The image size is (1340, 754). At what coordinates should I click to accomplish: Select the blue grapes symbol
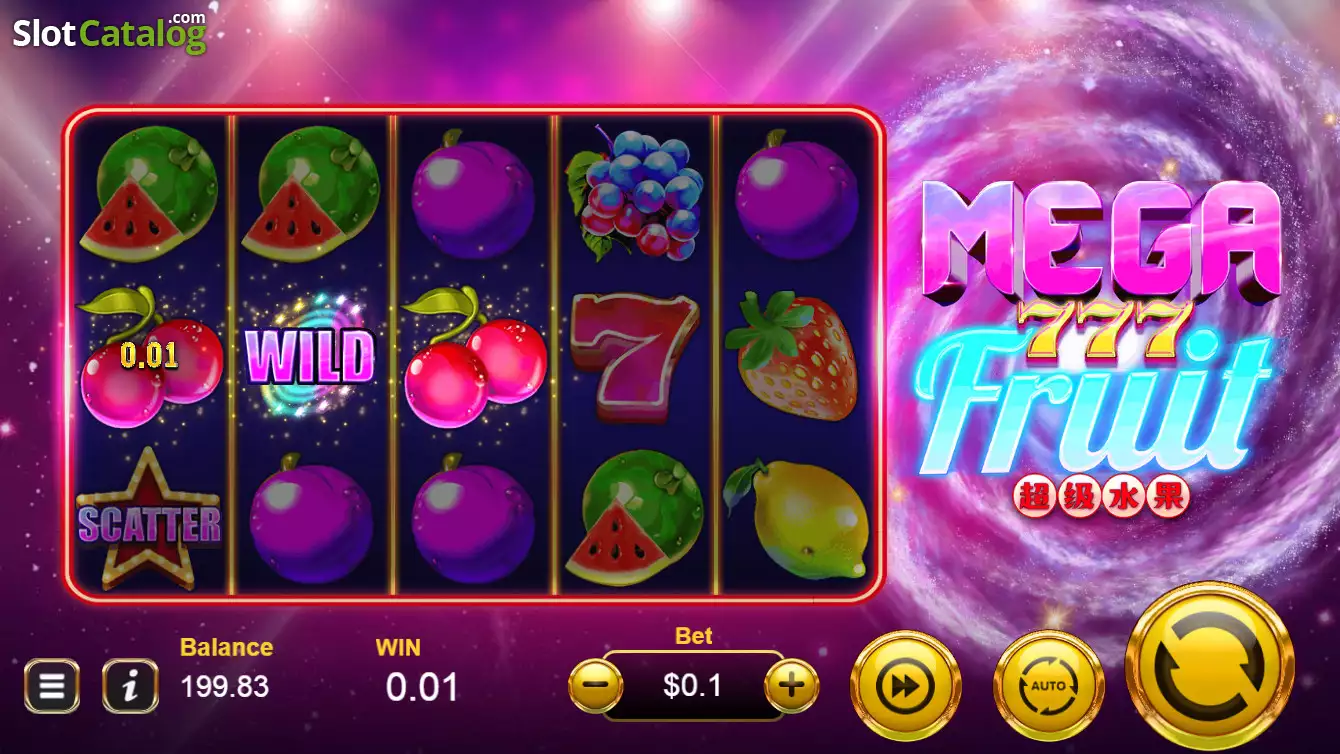pyautogui.click(x=632, y=191)
